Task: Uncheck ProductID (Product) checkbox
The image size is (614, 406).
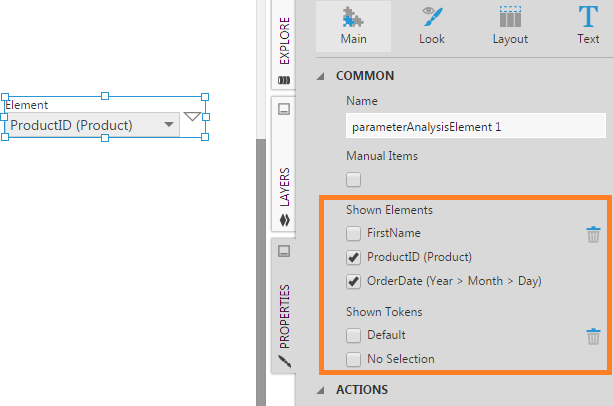Action: pos(353,257)
